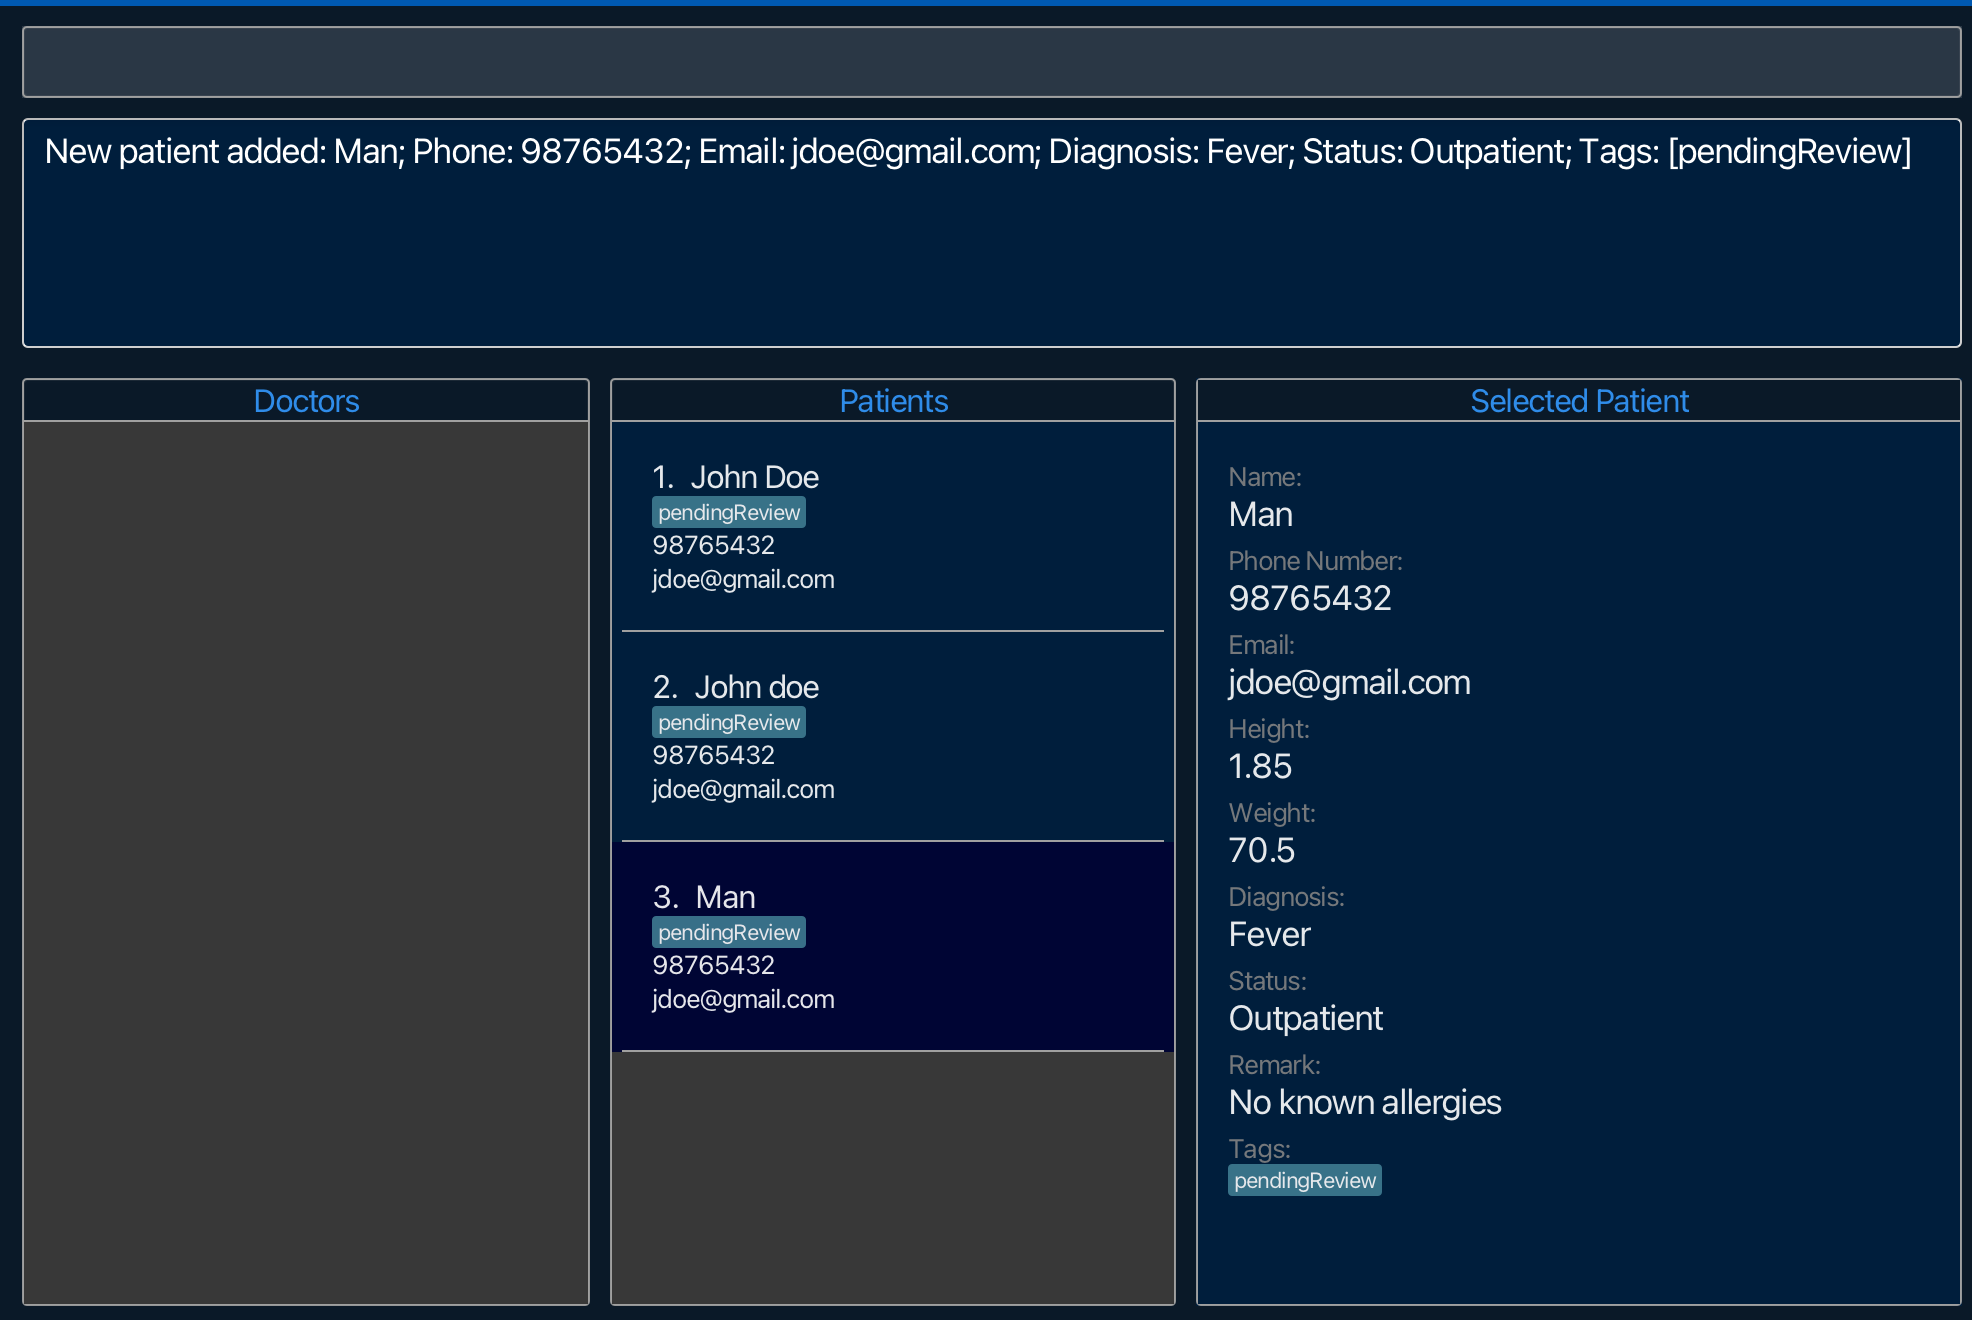Click the Patients panel header
1972x1320 pixels.
pos(892,401)
